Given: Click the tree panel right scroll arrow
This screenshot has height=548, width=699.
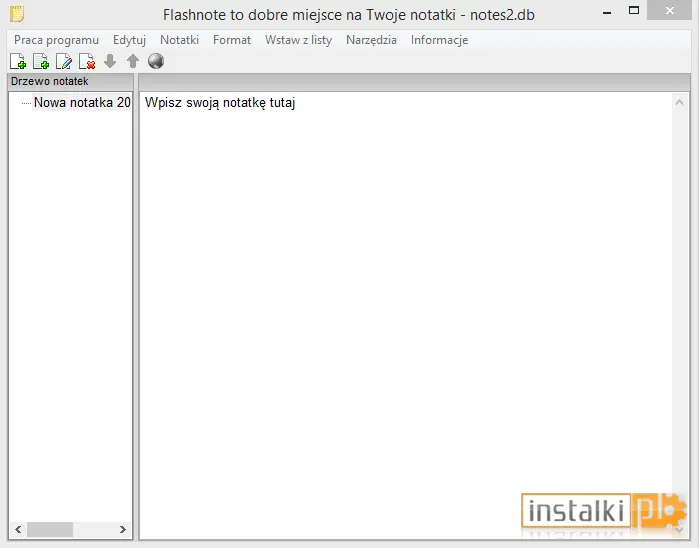Looking at the screenshot, I should 123,529.
